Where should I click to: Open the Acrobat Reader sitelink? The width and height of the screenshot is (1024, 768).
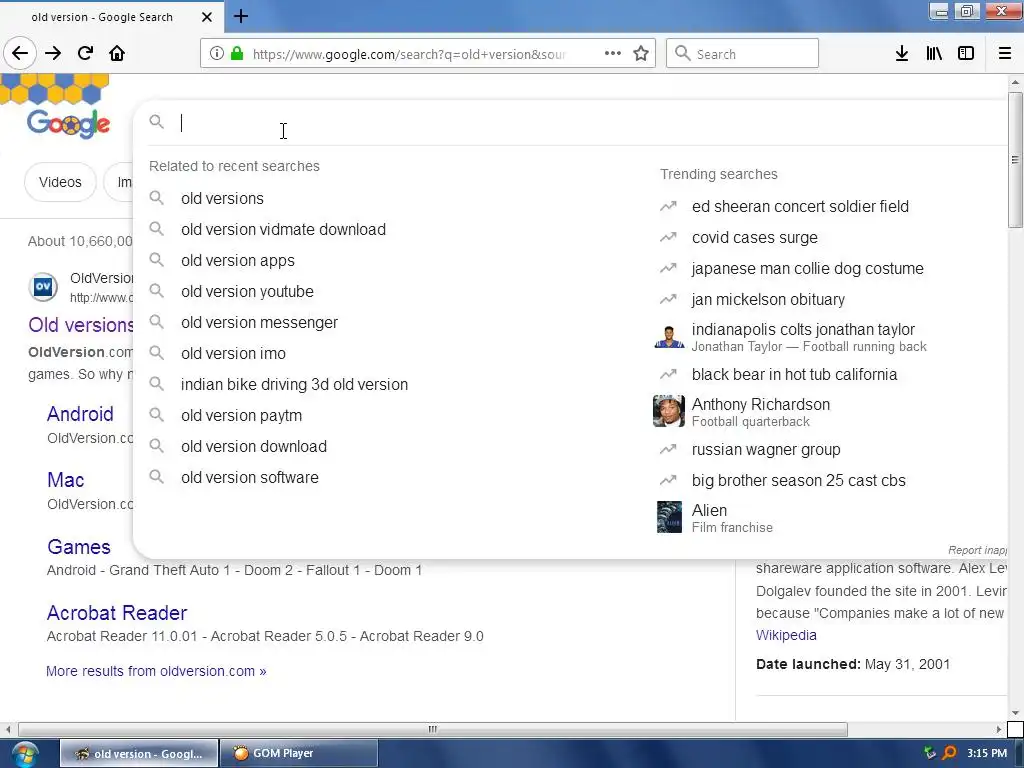click(117, 613)
